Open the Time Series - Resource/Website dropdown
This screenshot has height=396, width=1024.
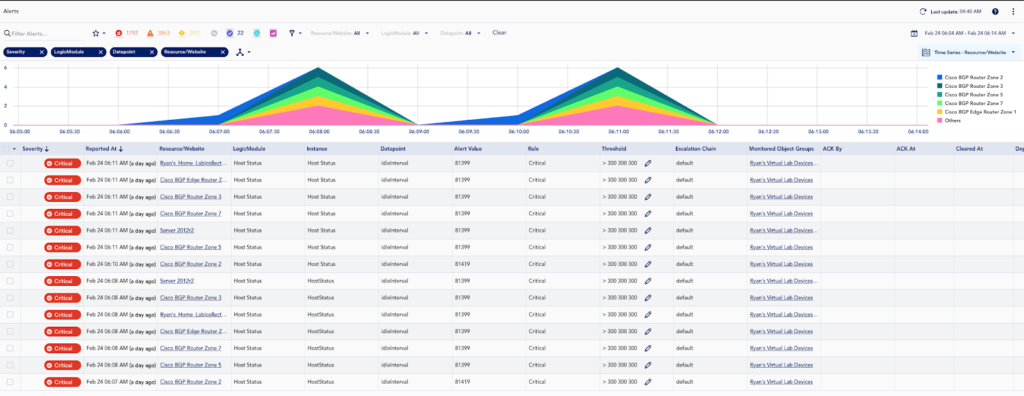pos(968,52)
